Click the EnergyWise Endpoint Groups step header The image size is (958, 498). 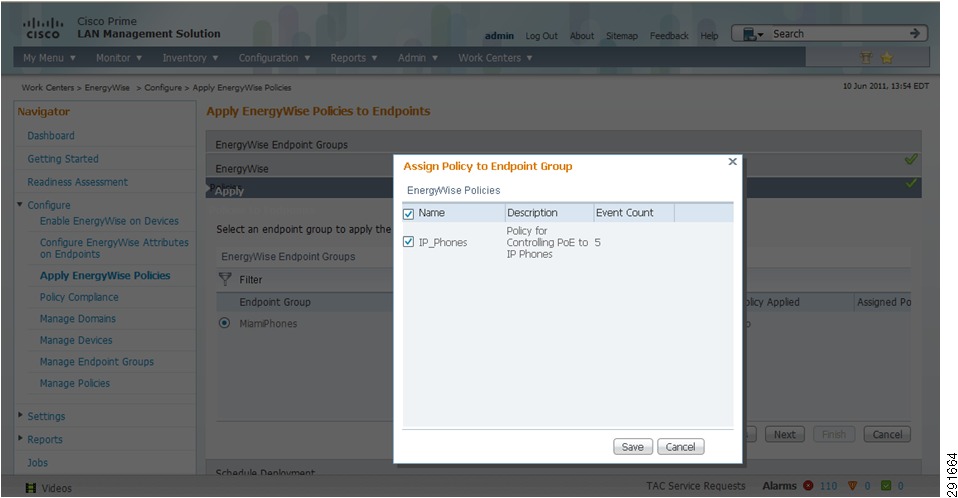(563, 142)
